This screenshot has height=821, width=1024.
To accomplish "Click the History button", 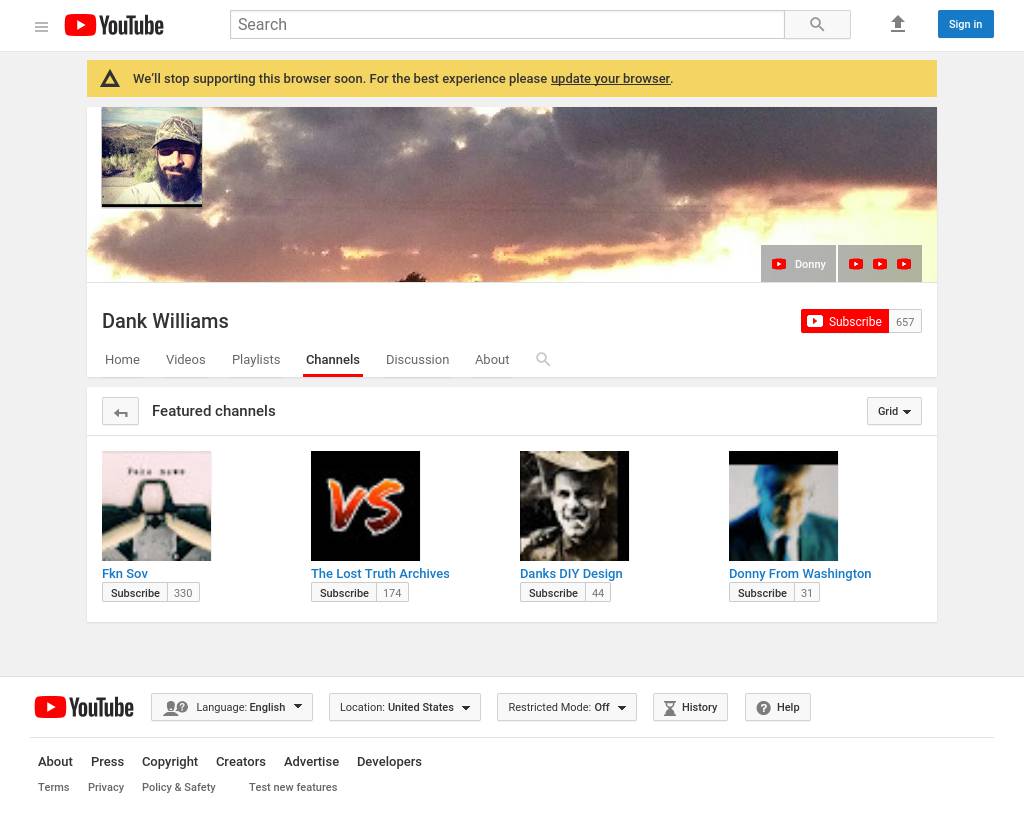I will [690, 707].
